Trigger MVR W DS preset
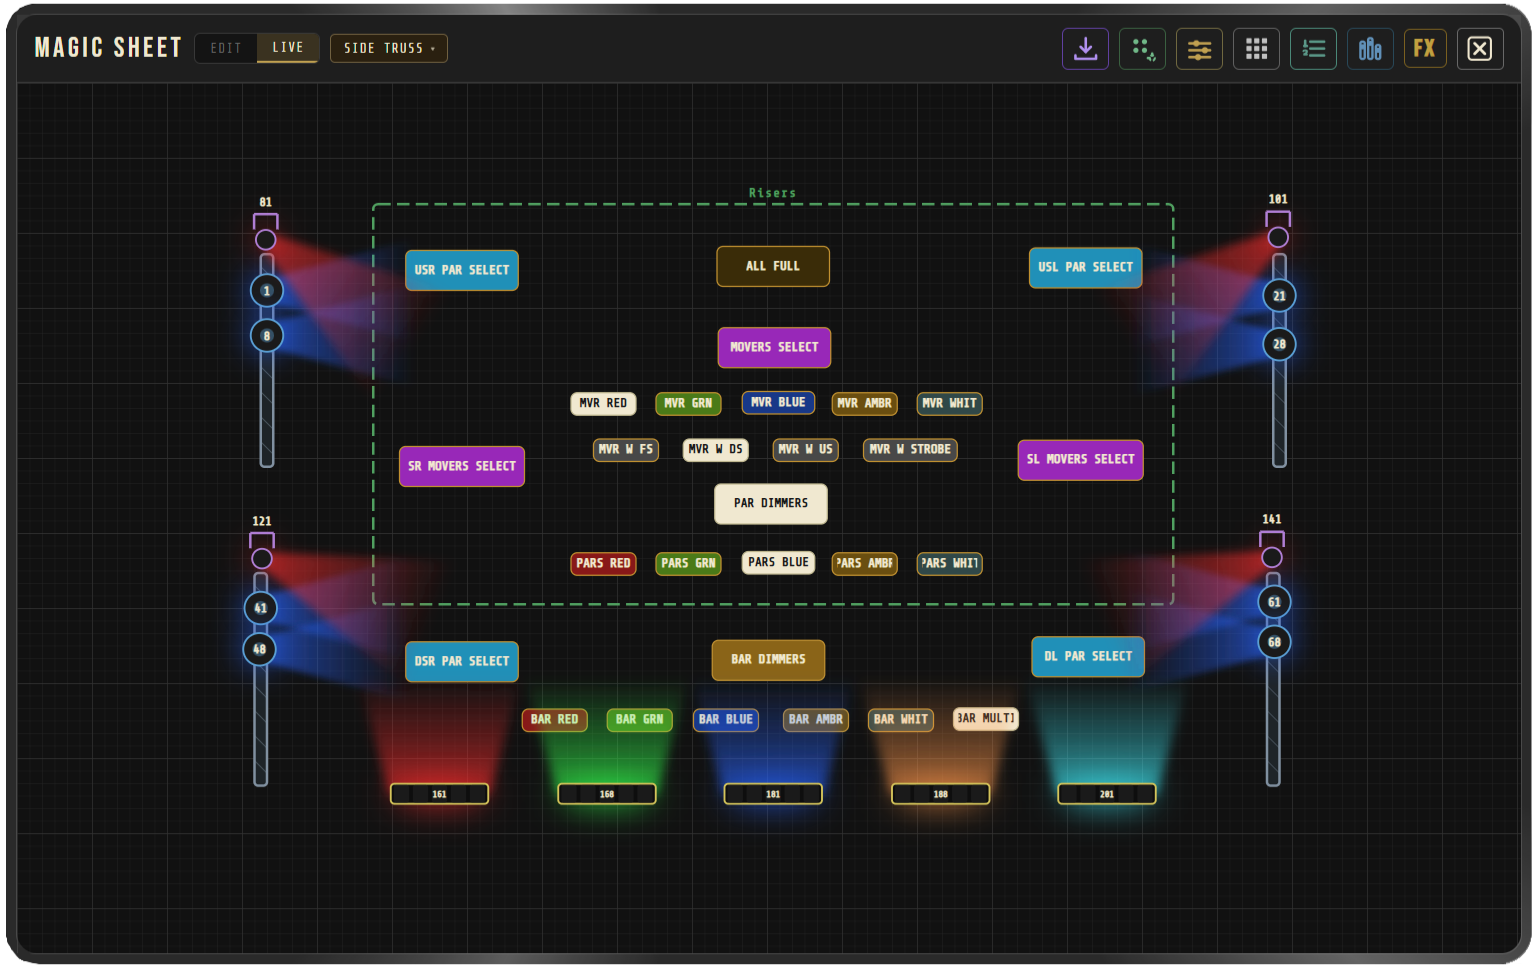 click(716, 449)
